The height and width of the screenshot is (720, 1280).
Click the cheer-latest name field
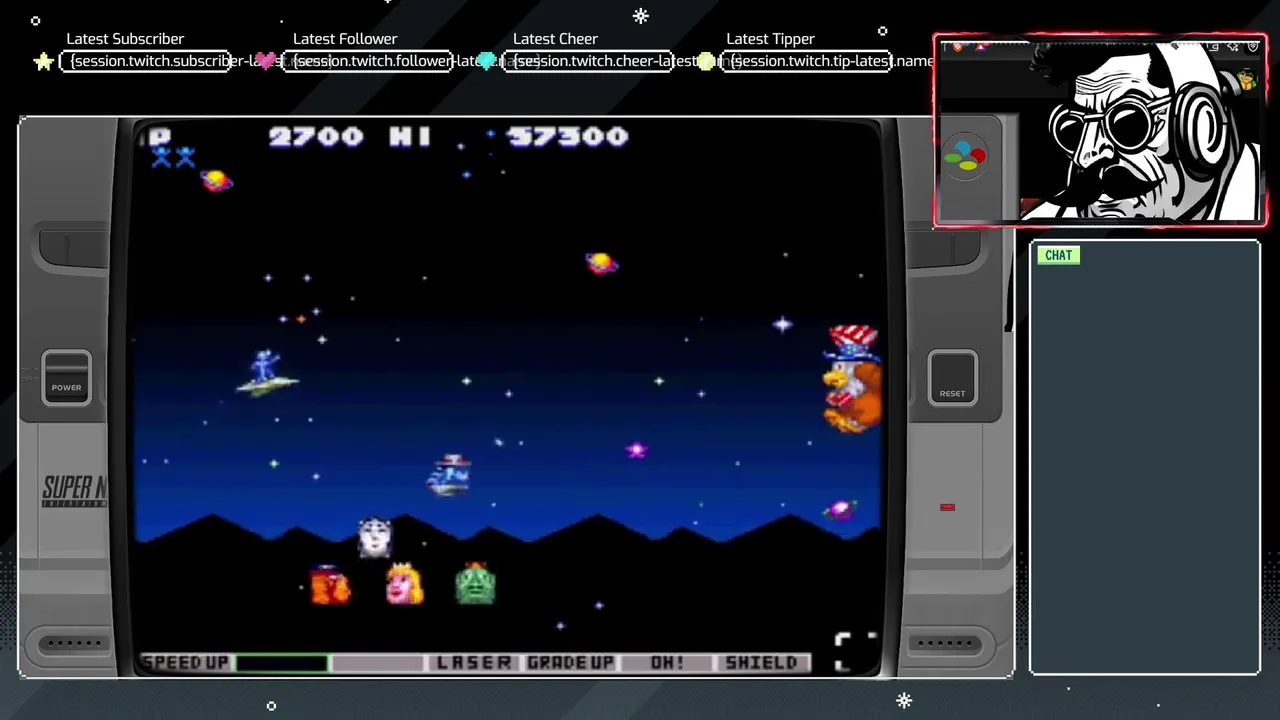(587, 61)
